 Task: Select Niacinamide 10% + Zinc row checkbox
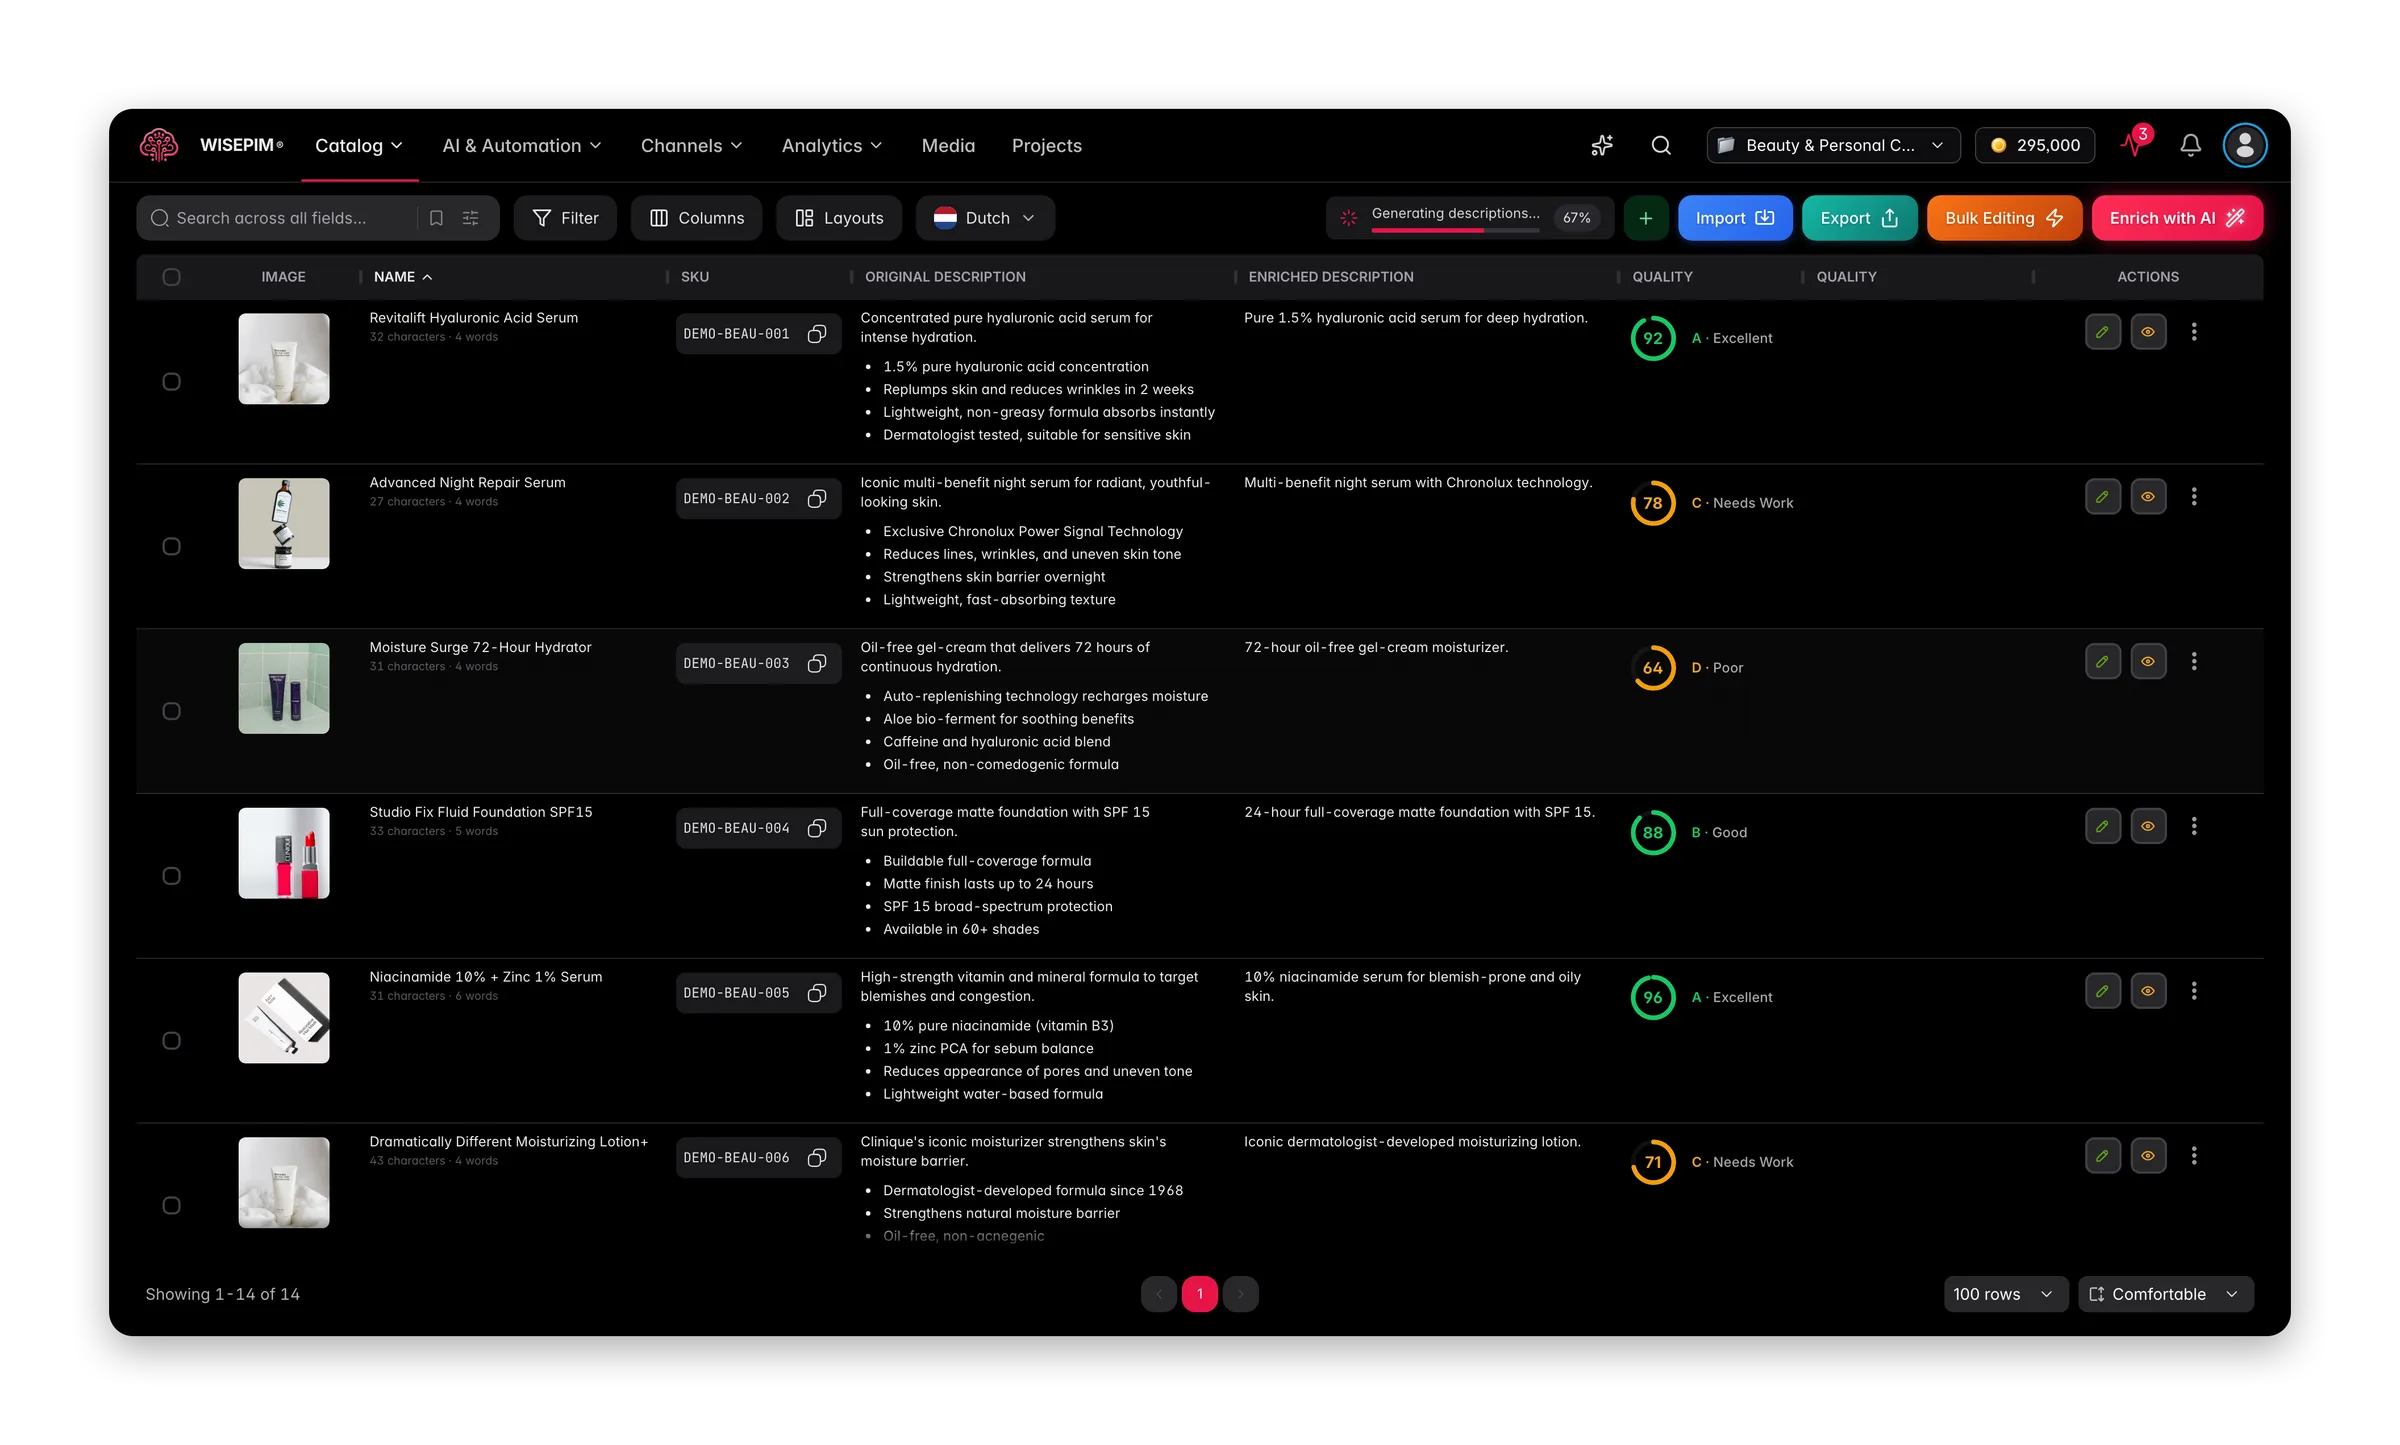point(171,1041)
